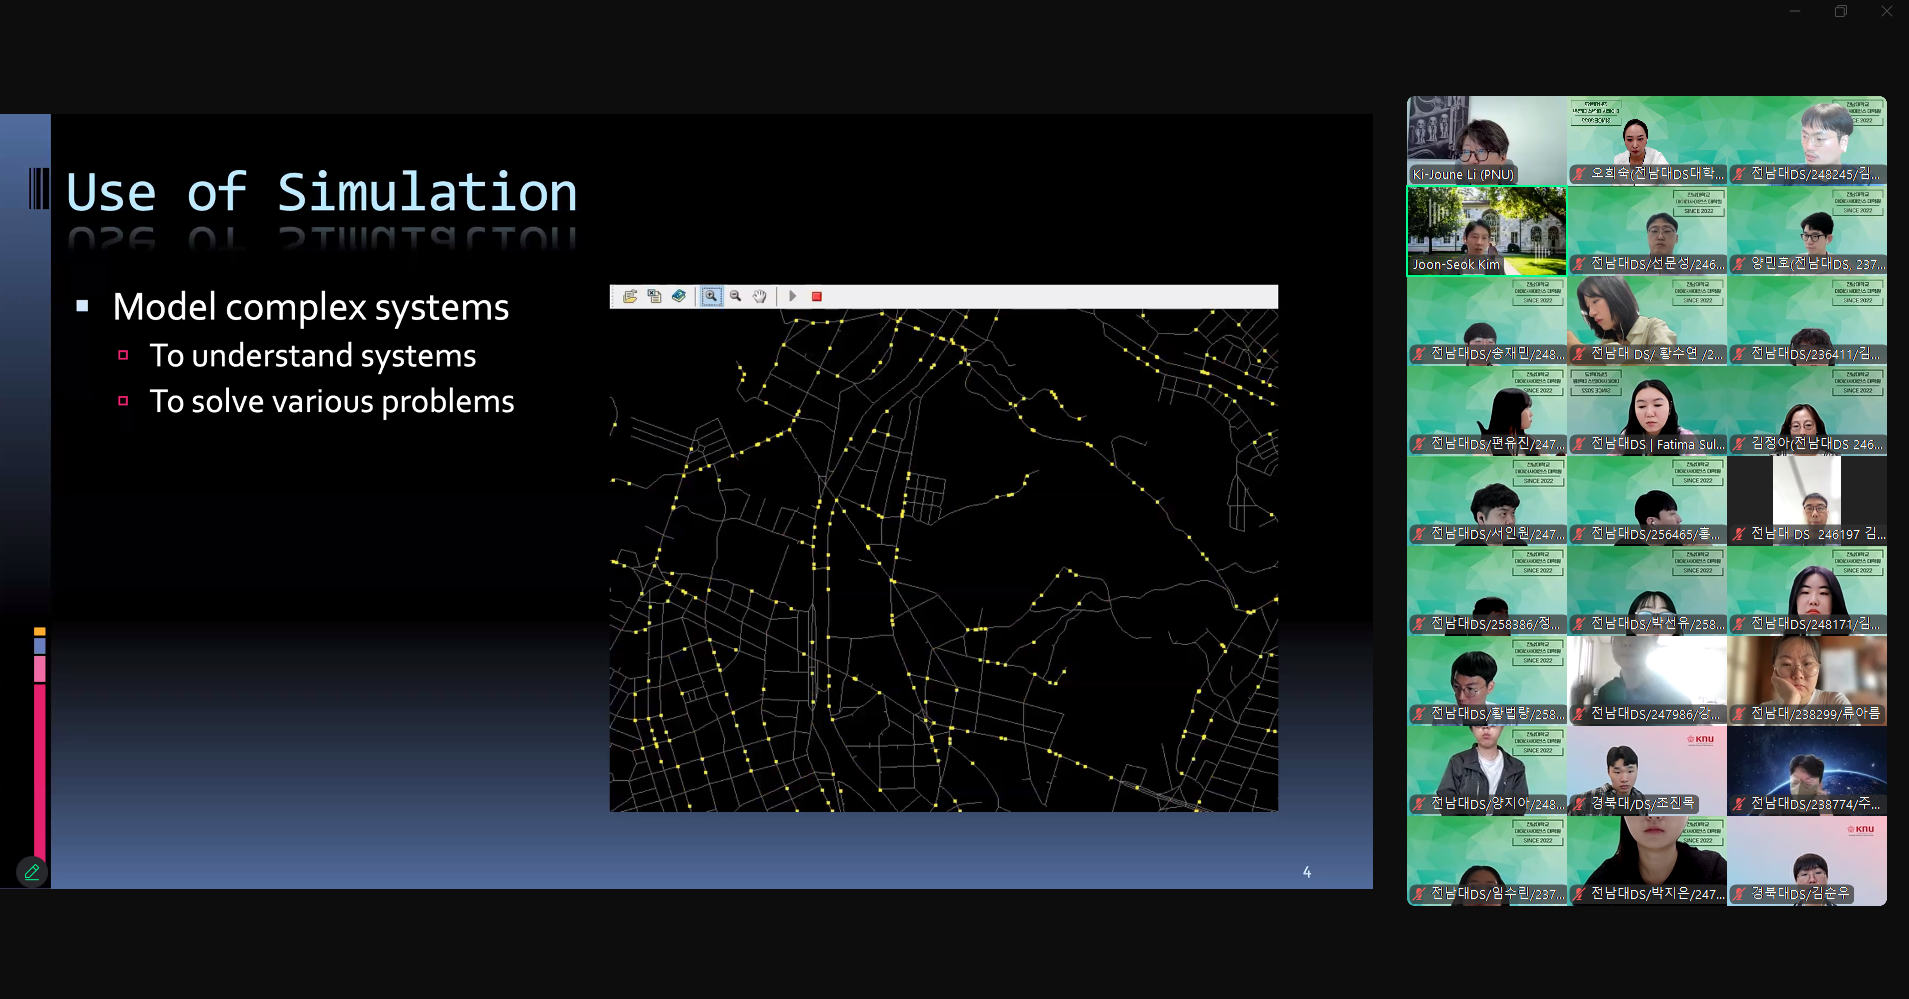Click the muted mic icon for 전남대DS/임수린
1909x999 pixels.
click(x=1419, y=894)
